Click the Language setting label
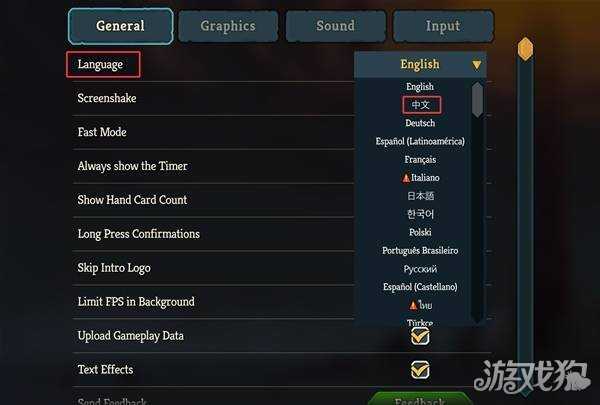 pyautogui.click(x=100, y=64)
